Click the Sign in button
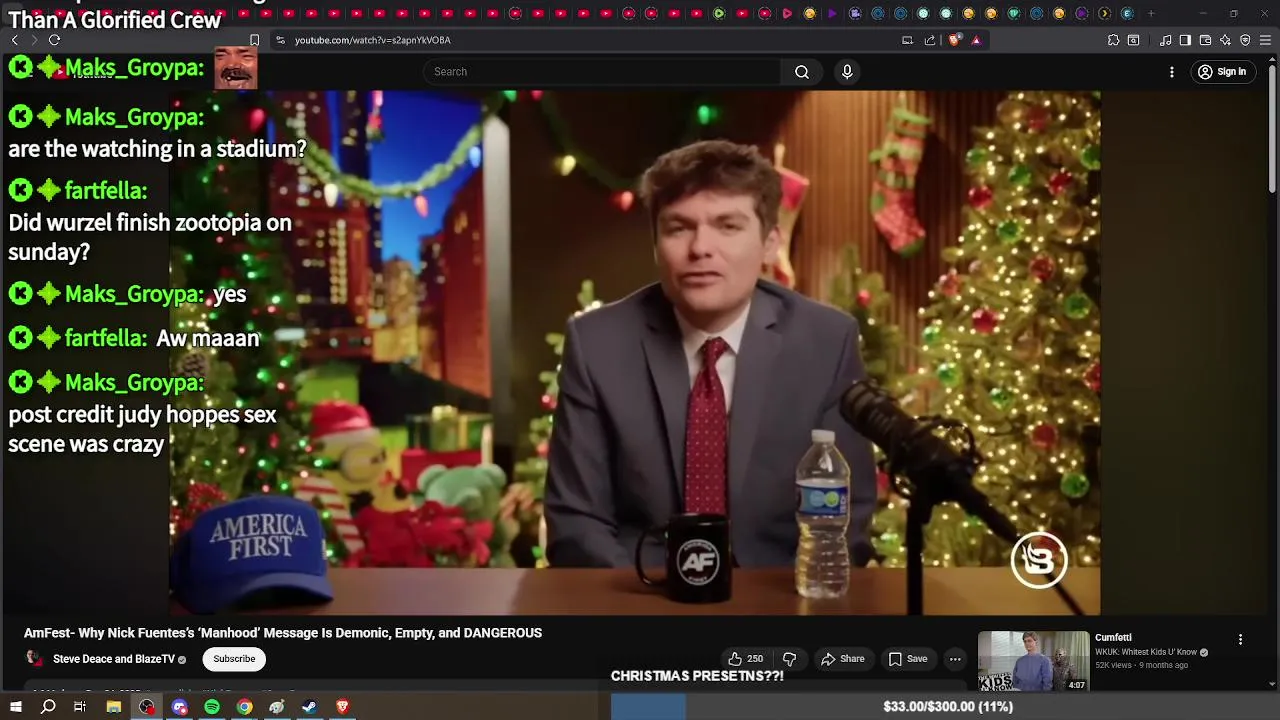 coord(1221,72)
